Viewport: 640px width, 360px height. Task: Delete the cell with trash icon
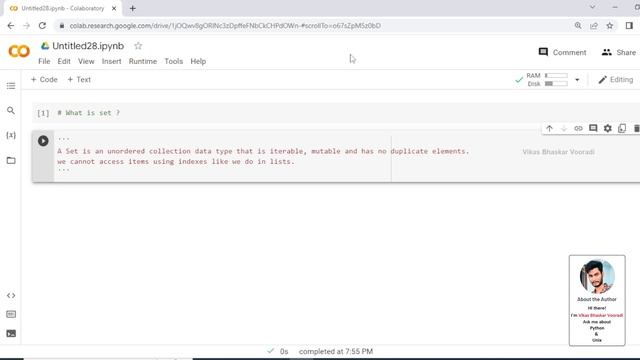(636, 129)
